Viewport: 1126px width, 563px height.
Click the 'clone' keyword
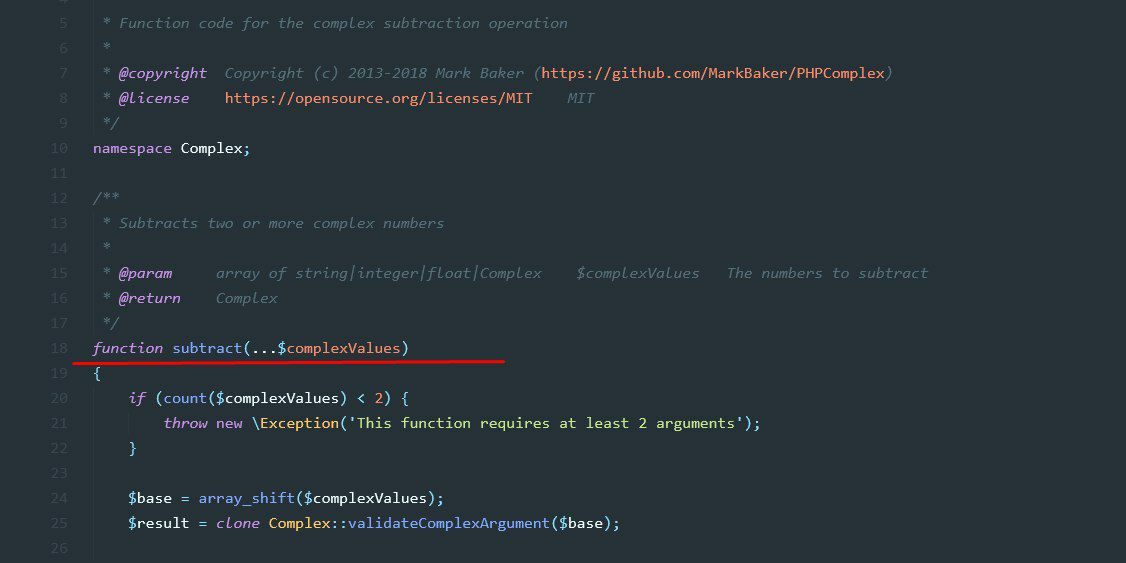click(x=238, y=524)
